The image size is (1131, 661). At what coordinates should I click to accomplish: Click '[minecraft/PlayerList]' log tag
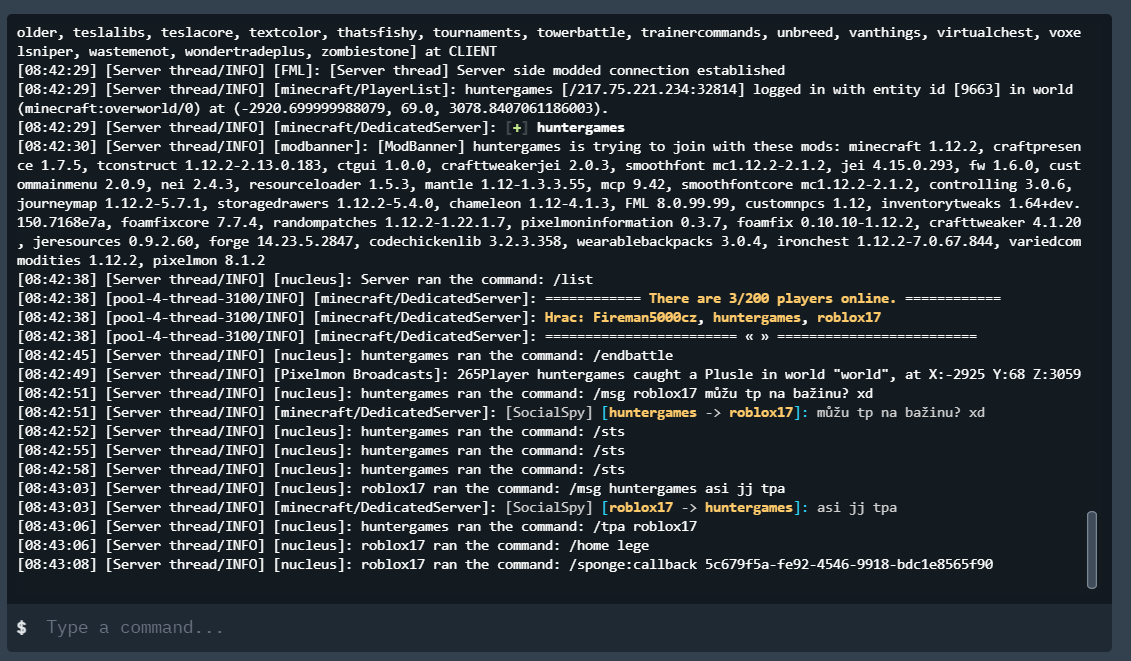click(x=364, y=89)
